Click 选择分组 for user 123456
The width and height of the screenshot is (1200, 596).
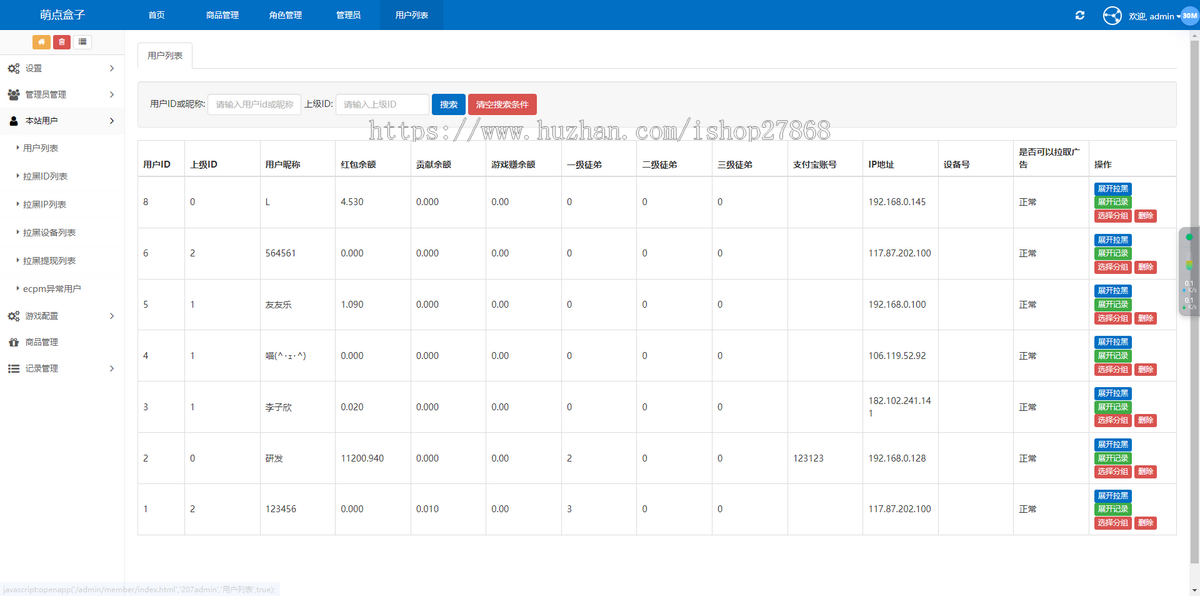1112,523
